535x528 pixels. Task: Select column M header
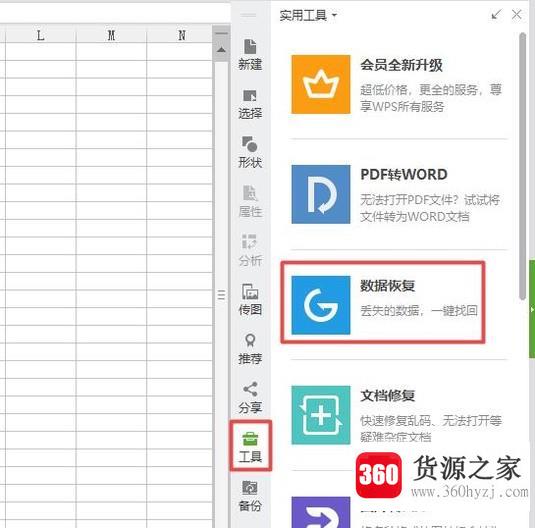point(111,35)
